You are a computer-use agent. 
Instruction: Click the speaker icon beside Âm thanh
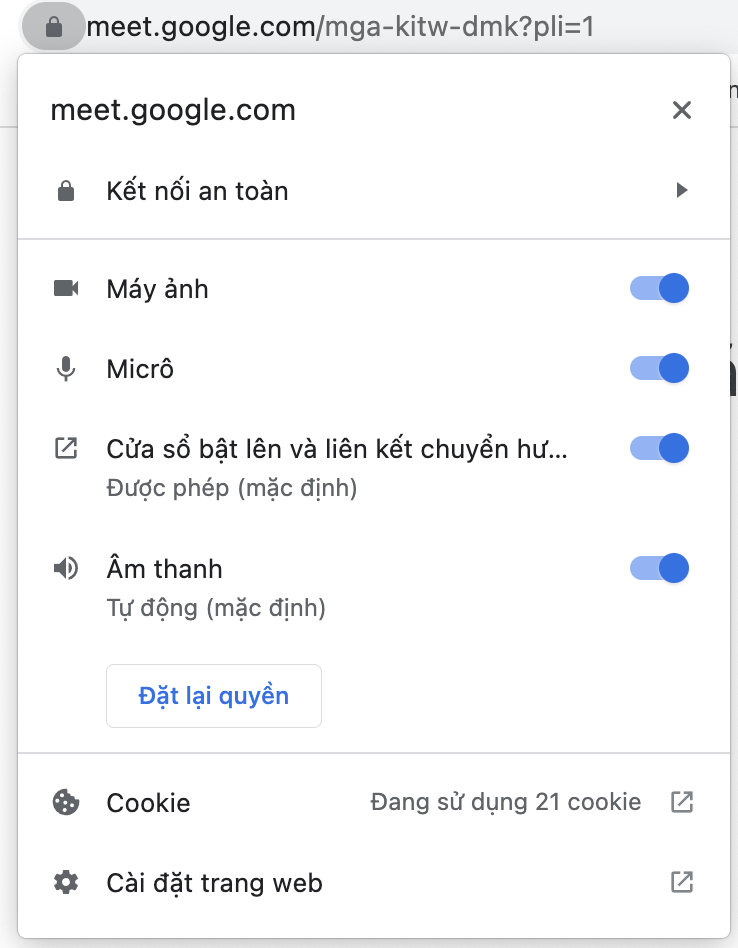[66, 569]
